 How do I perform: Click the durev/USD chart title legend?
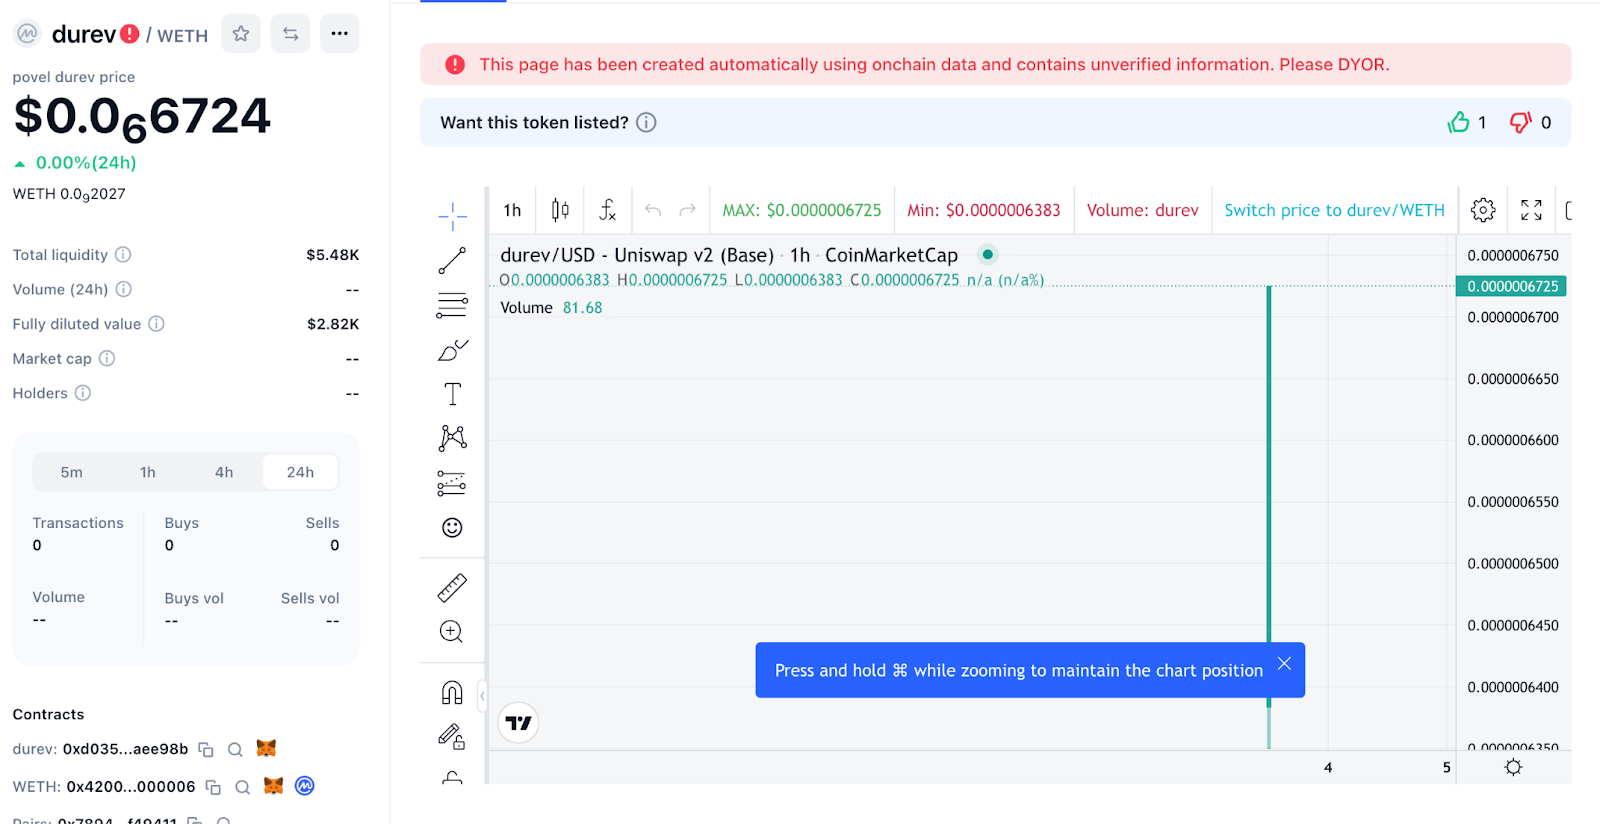pos(729,255)
